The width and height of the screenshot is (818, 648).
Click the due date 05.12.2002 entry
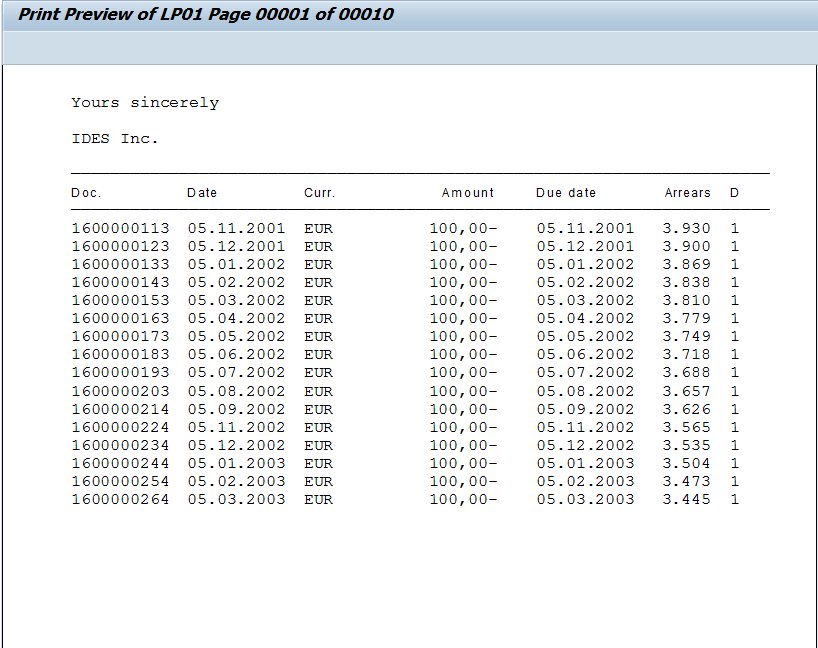point(586,445)
